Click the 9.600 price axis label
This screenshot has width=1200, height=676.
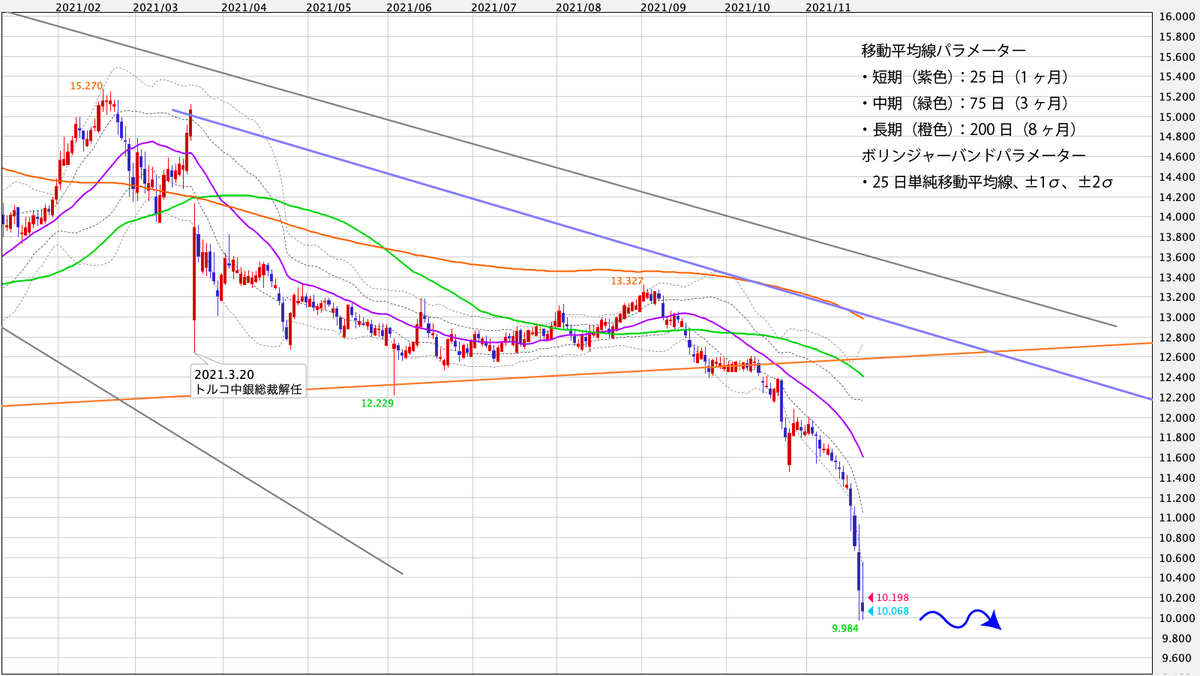(x=1176, y=658)
